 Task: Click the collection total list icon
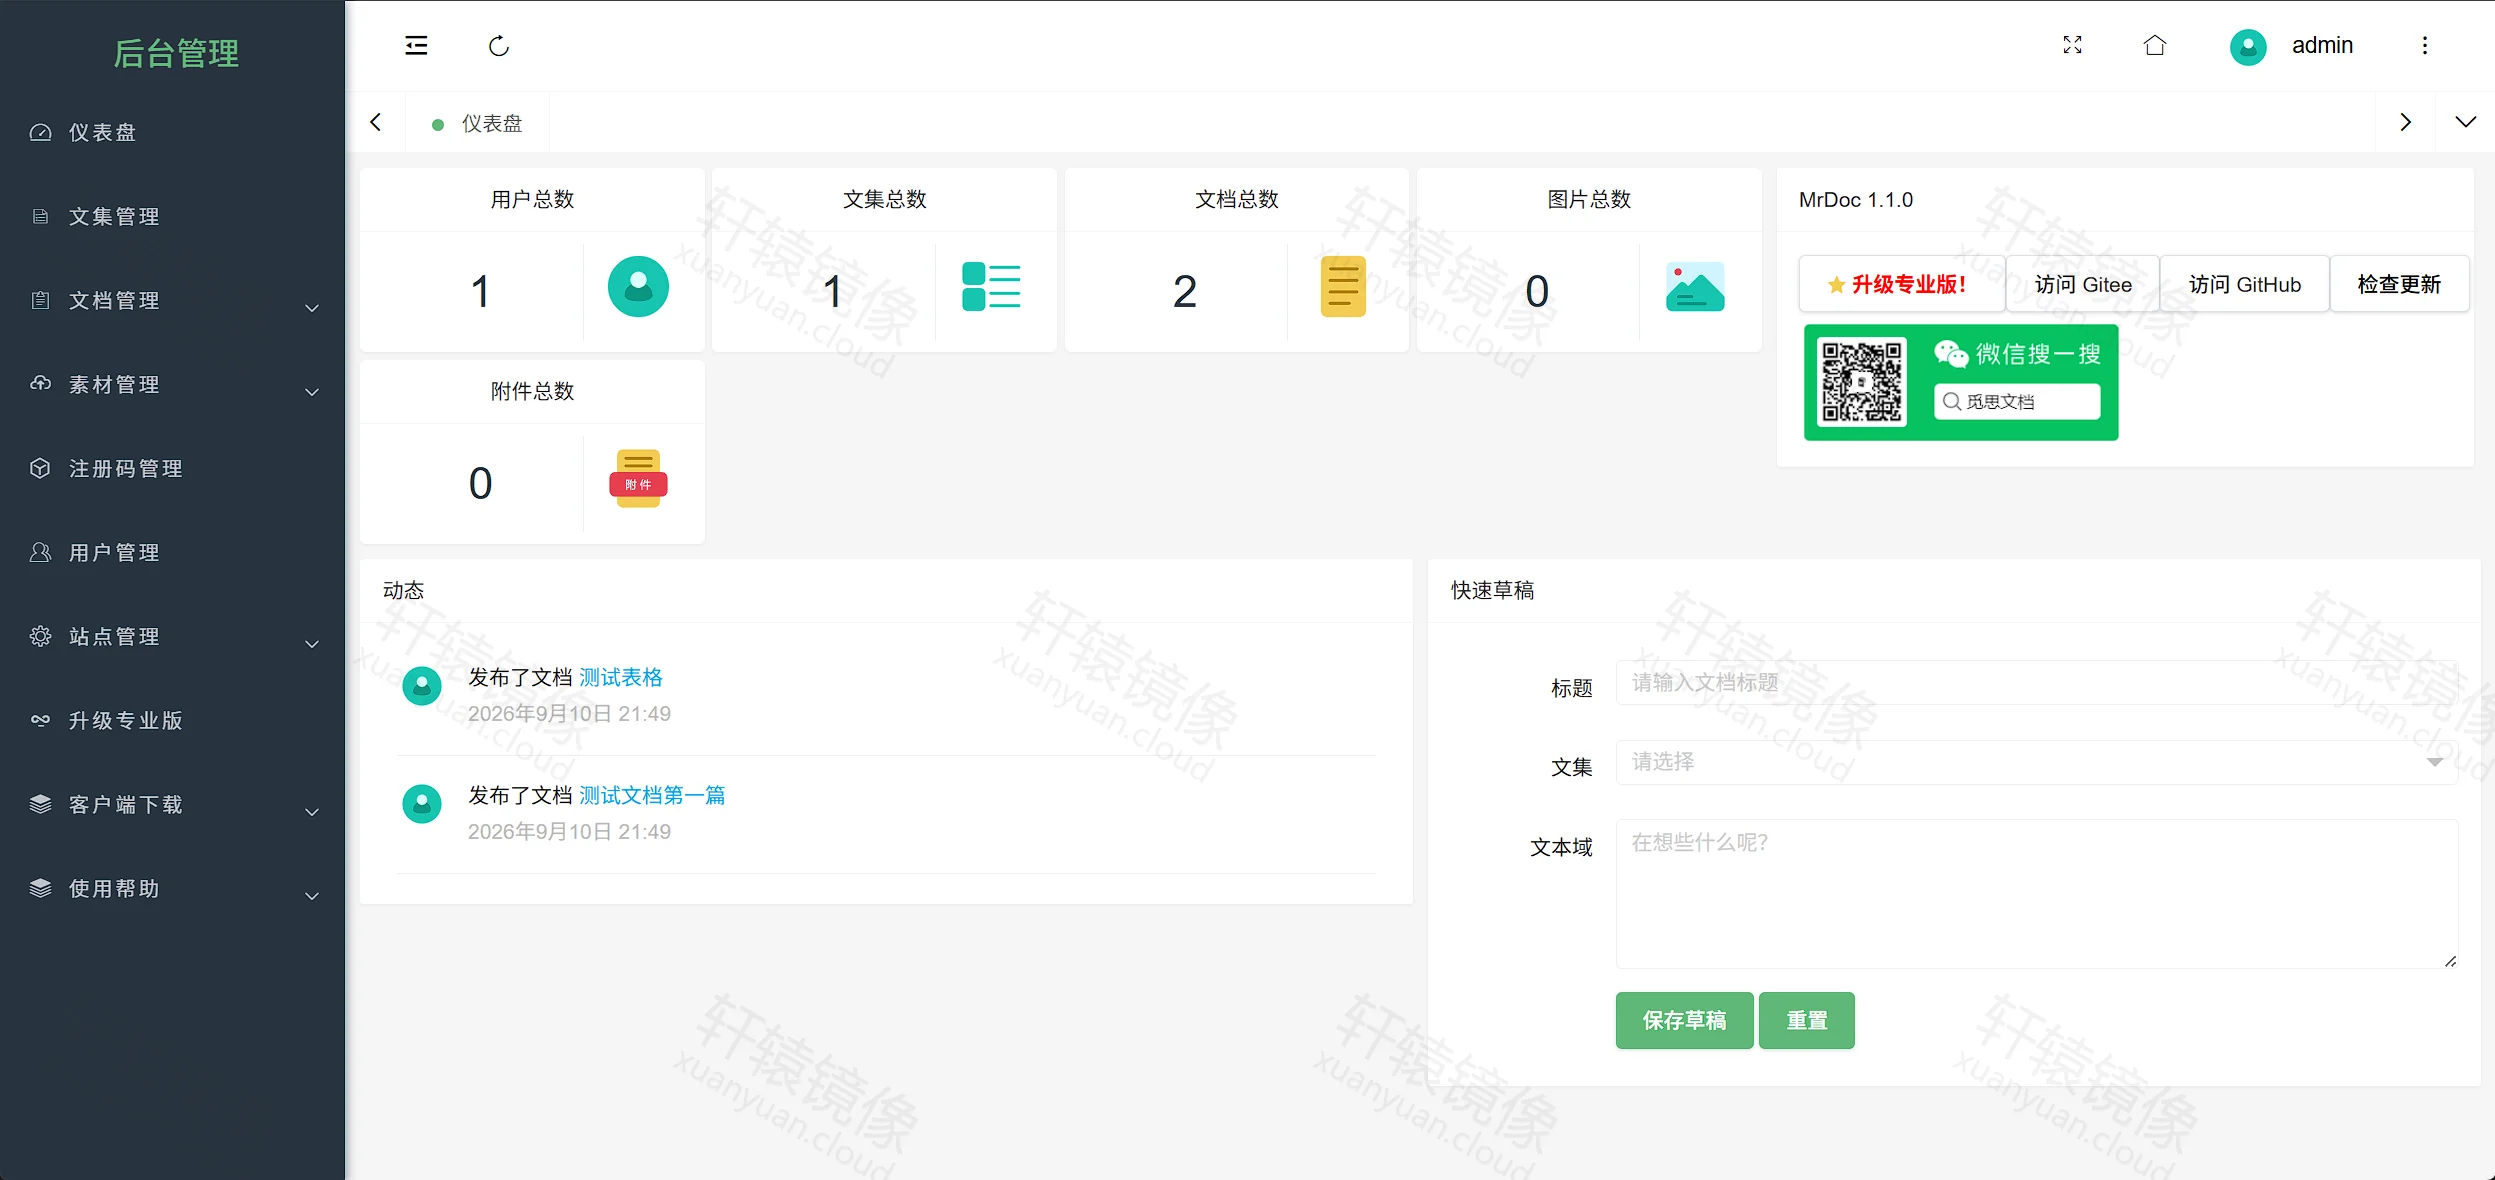pyautogui.click(x=991, y=287)
